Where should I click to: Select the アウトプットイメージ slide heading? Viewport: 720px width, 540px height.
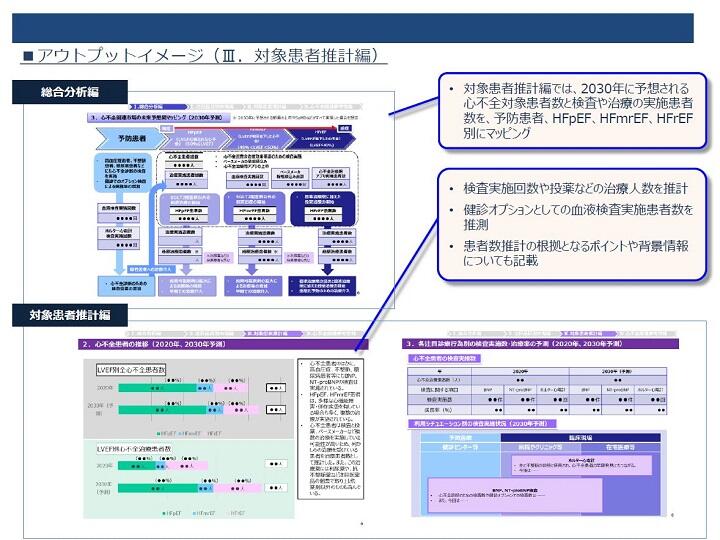(203, 56)
